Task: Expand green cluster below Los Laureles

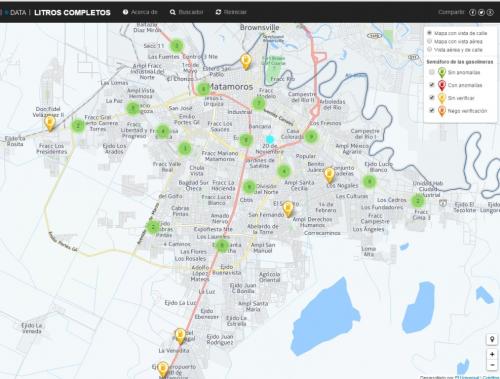Action: point(222,246)
